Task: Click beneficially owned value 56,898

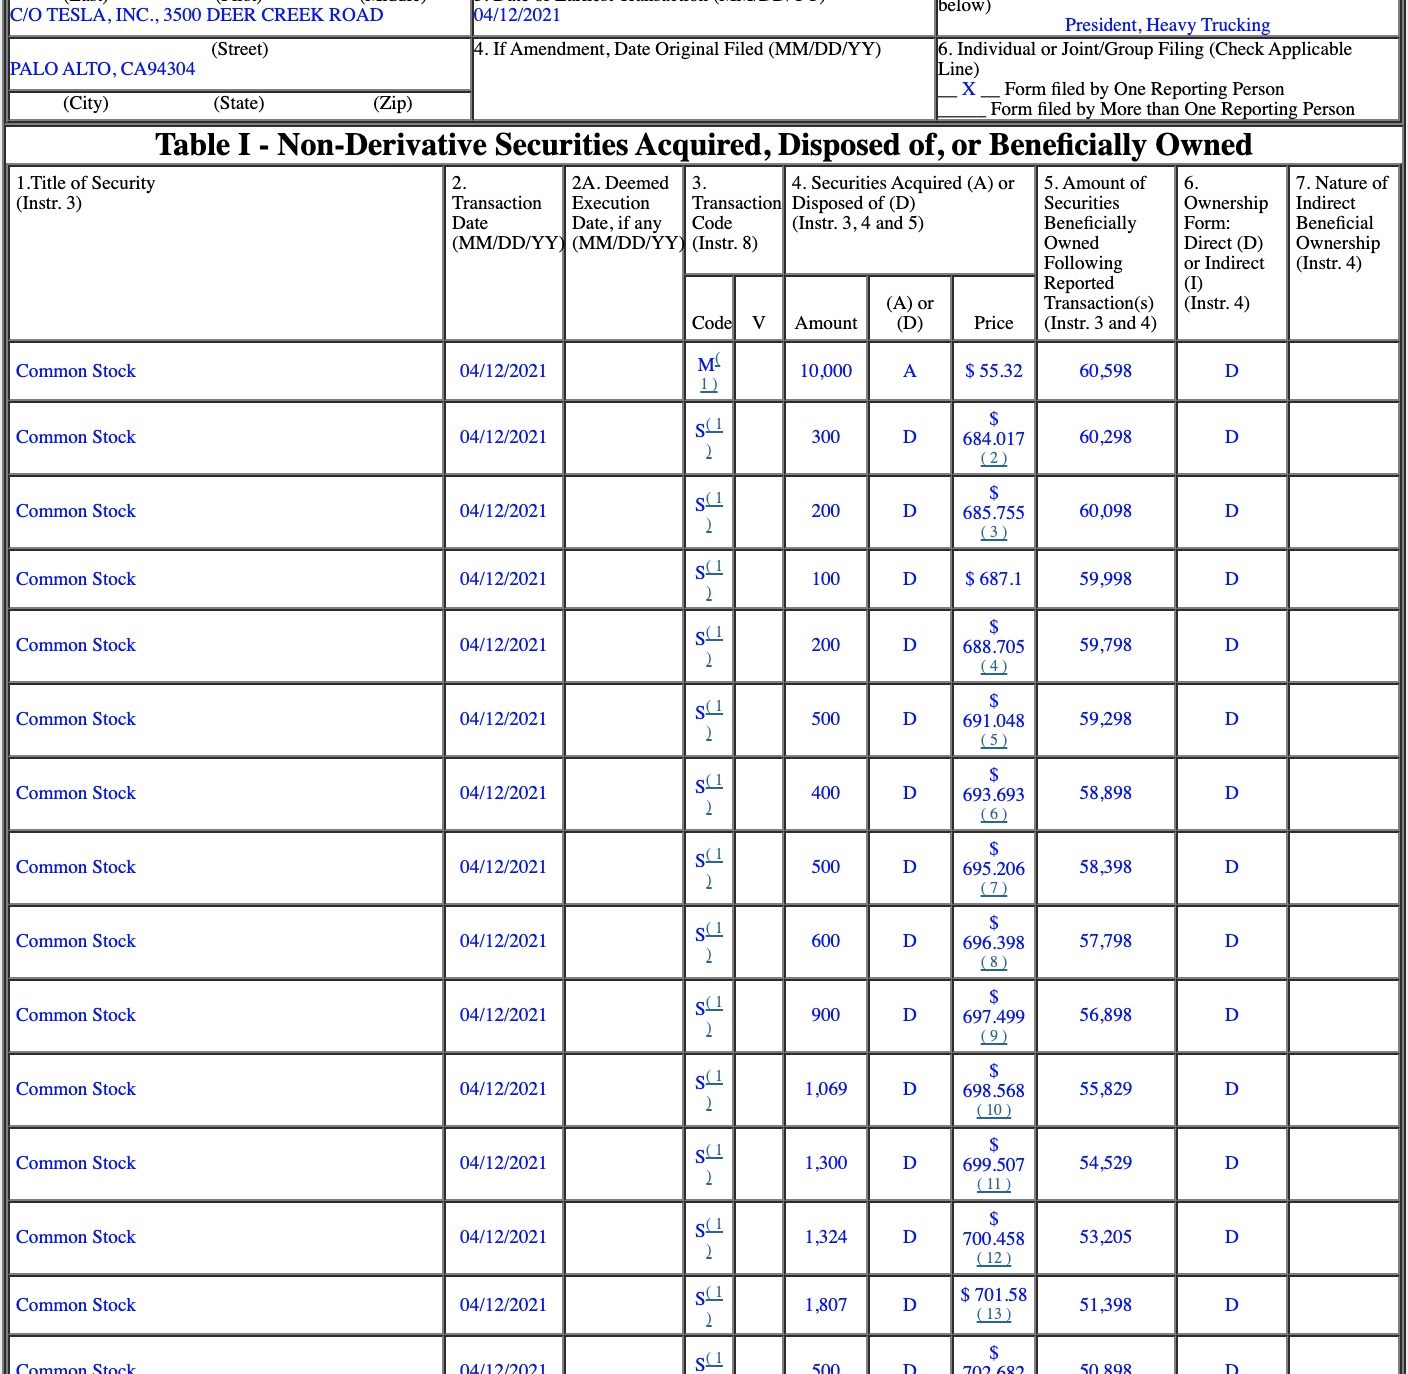Action: (1105, 1015)
